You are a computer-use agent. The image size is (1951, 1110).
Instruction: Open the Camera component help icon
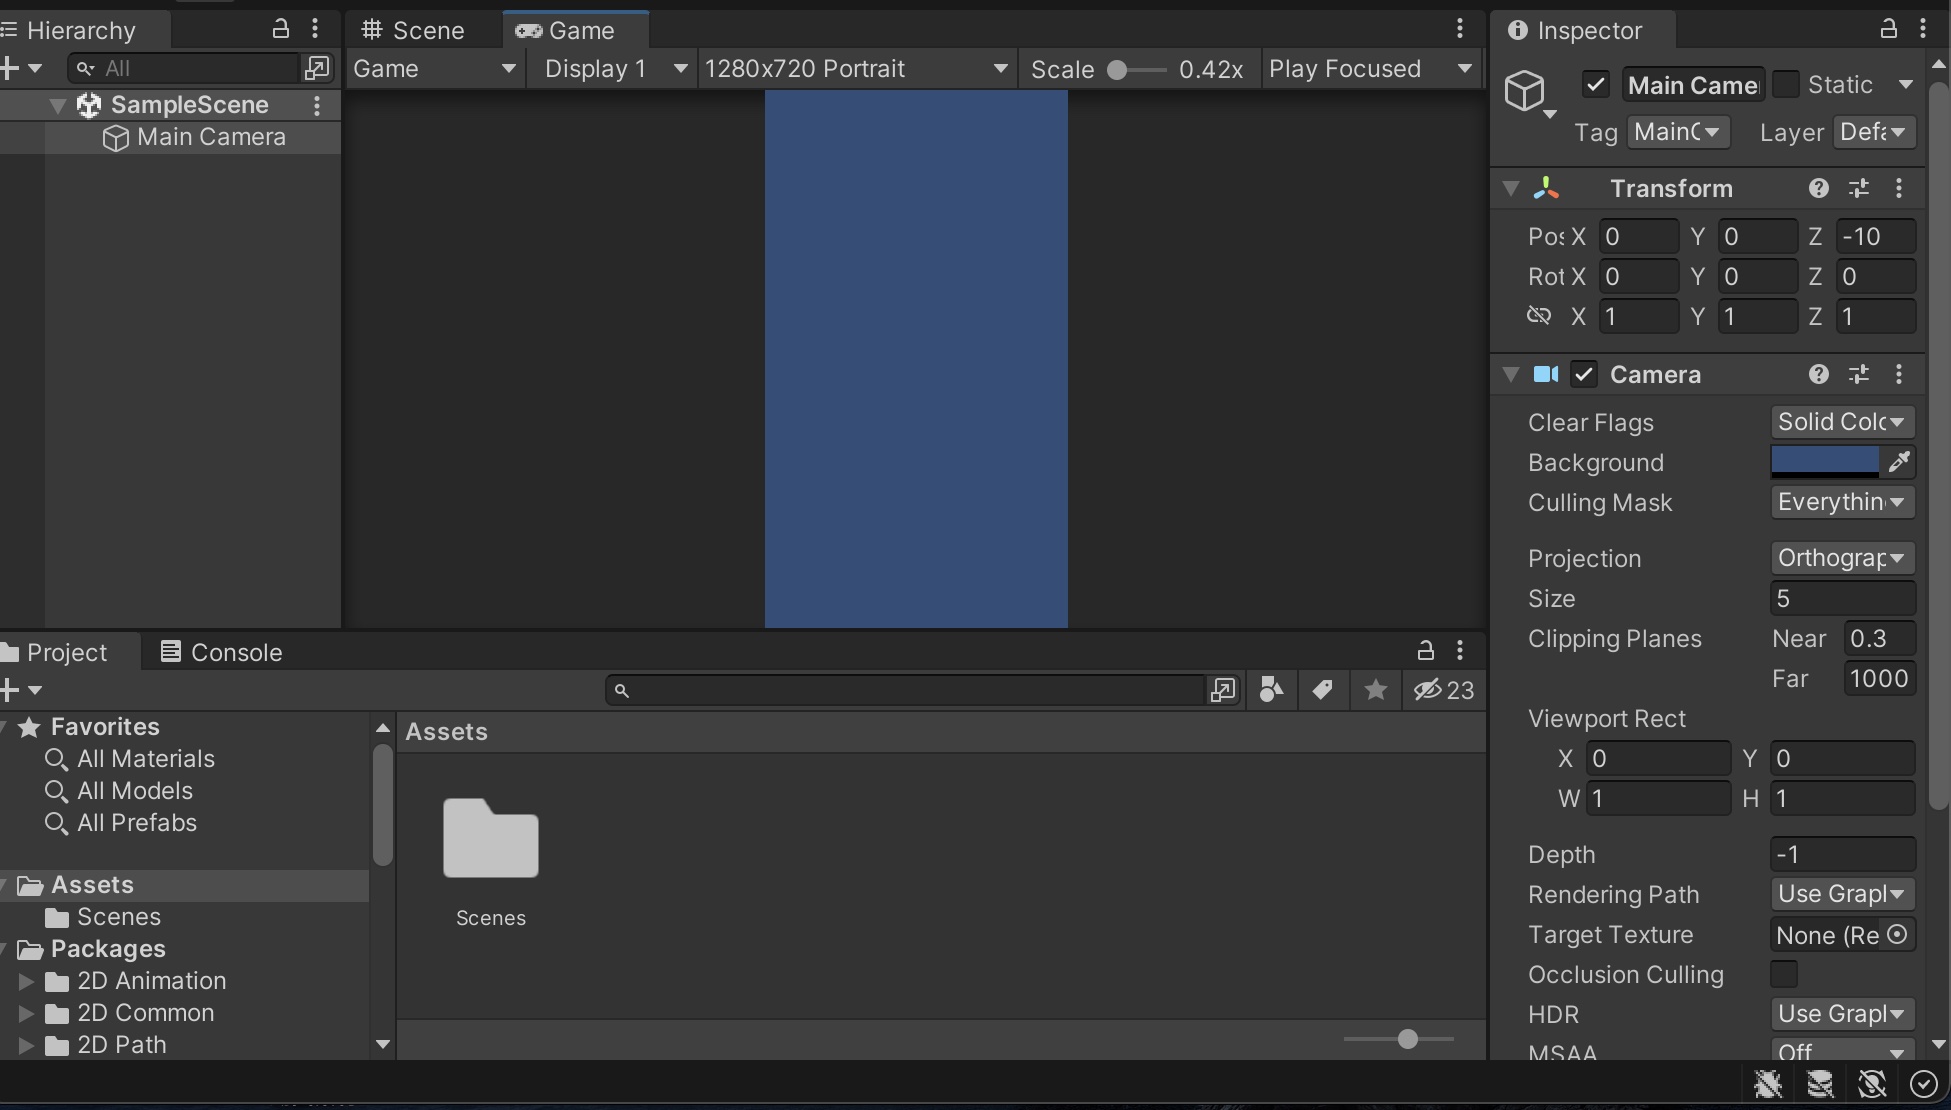(x=1818, y=374)
